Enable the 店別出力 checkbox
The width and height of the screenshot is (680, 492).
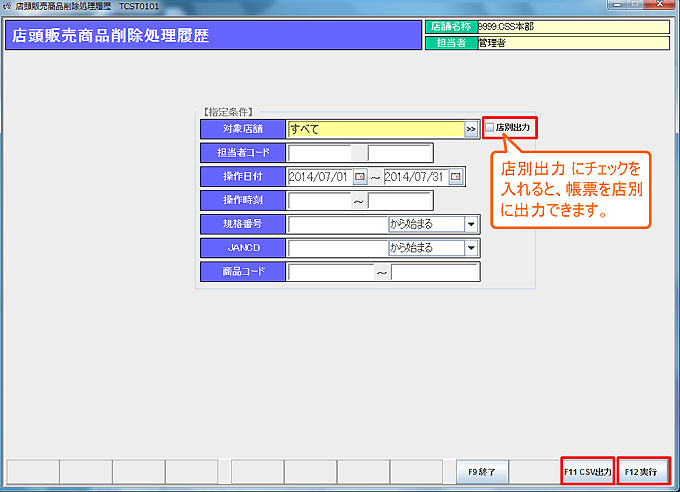(490, 127)
